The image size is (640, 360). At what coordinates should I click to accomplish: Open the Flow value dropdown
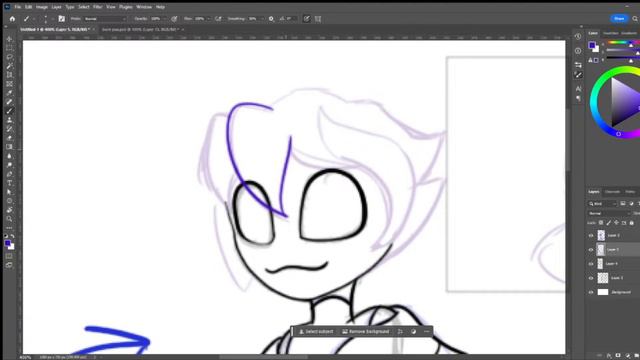[x=208, y=19]
